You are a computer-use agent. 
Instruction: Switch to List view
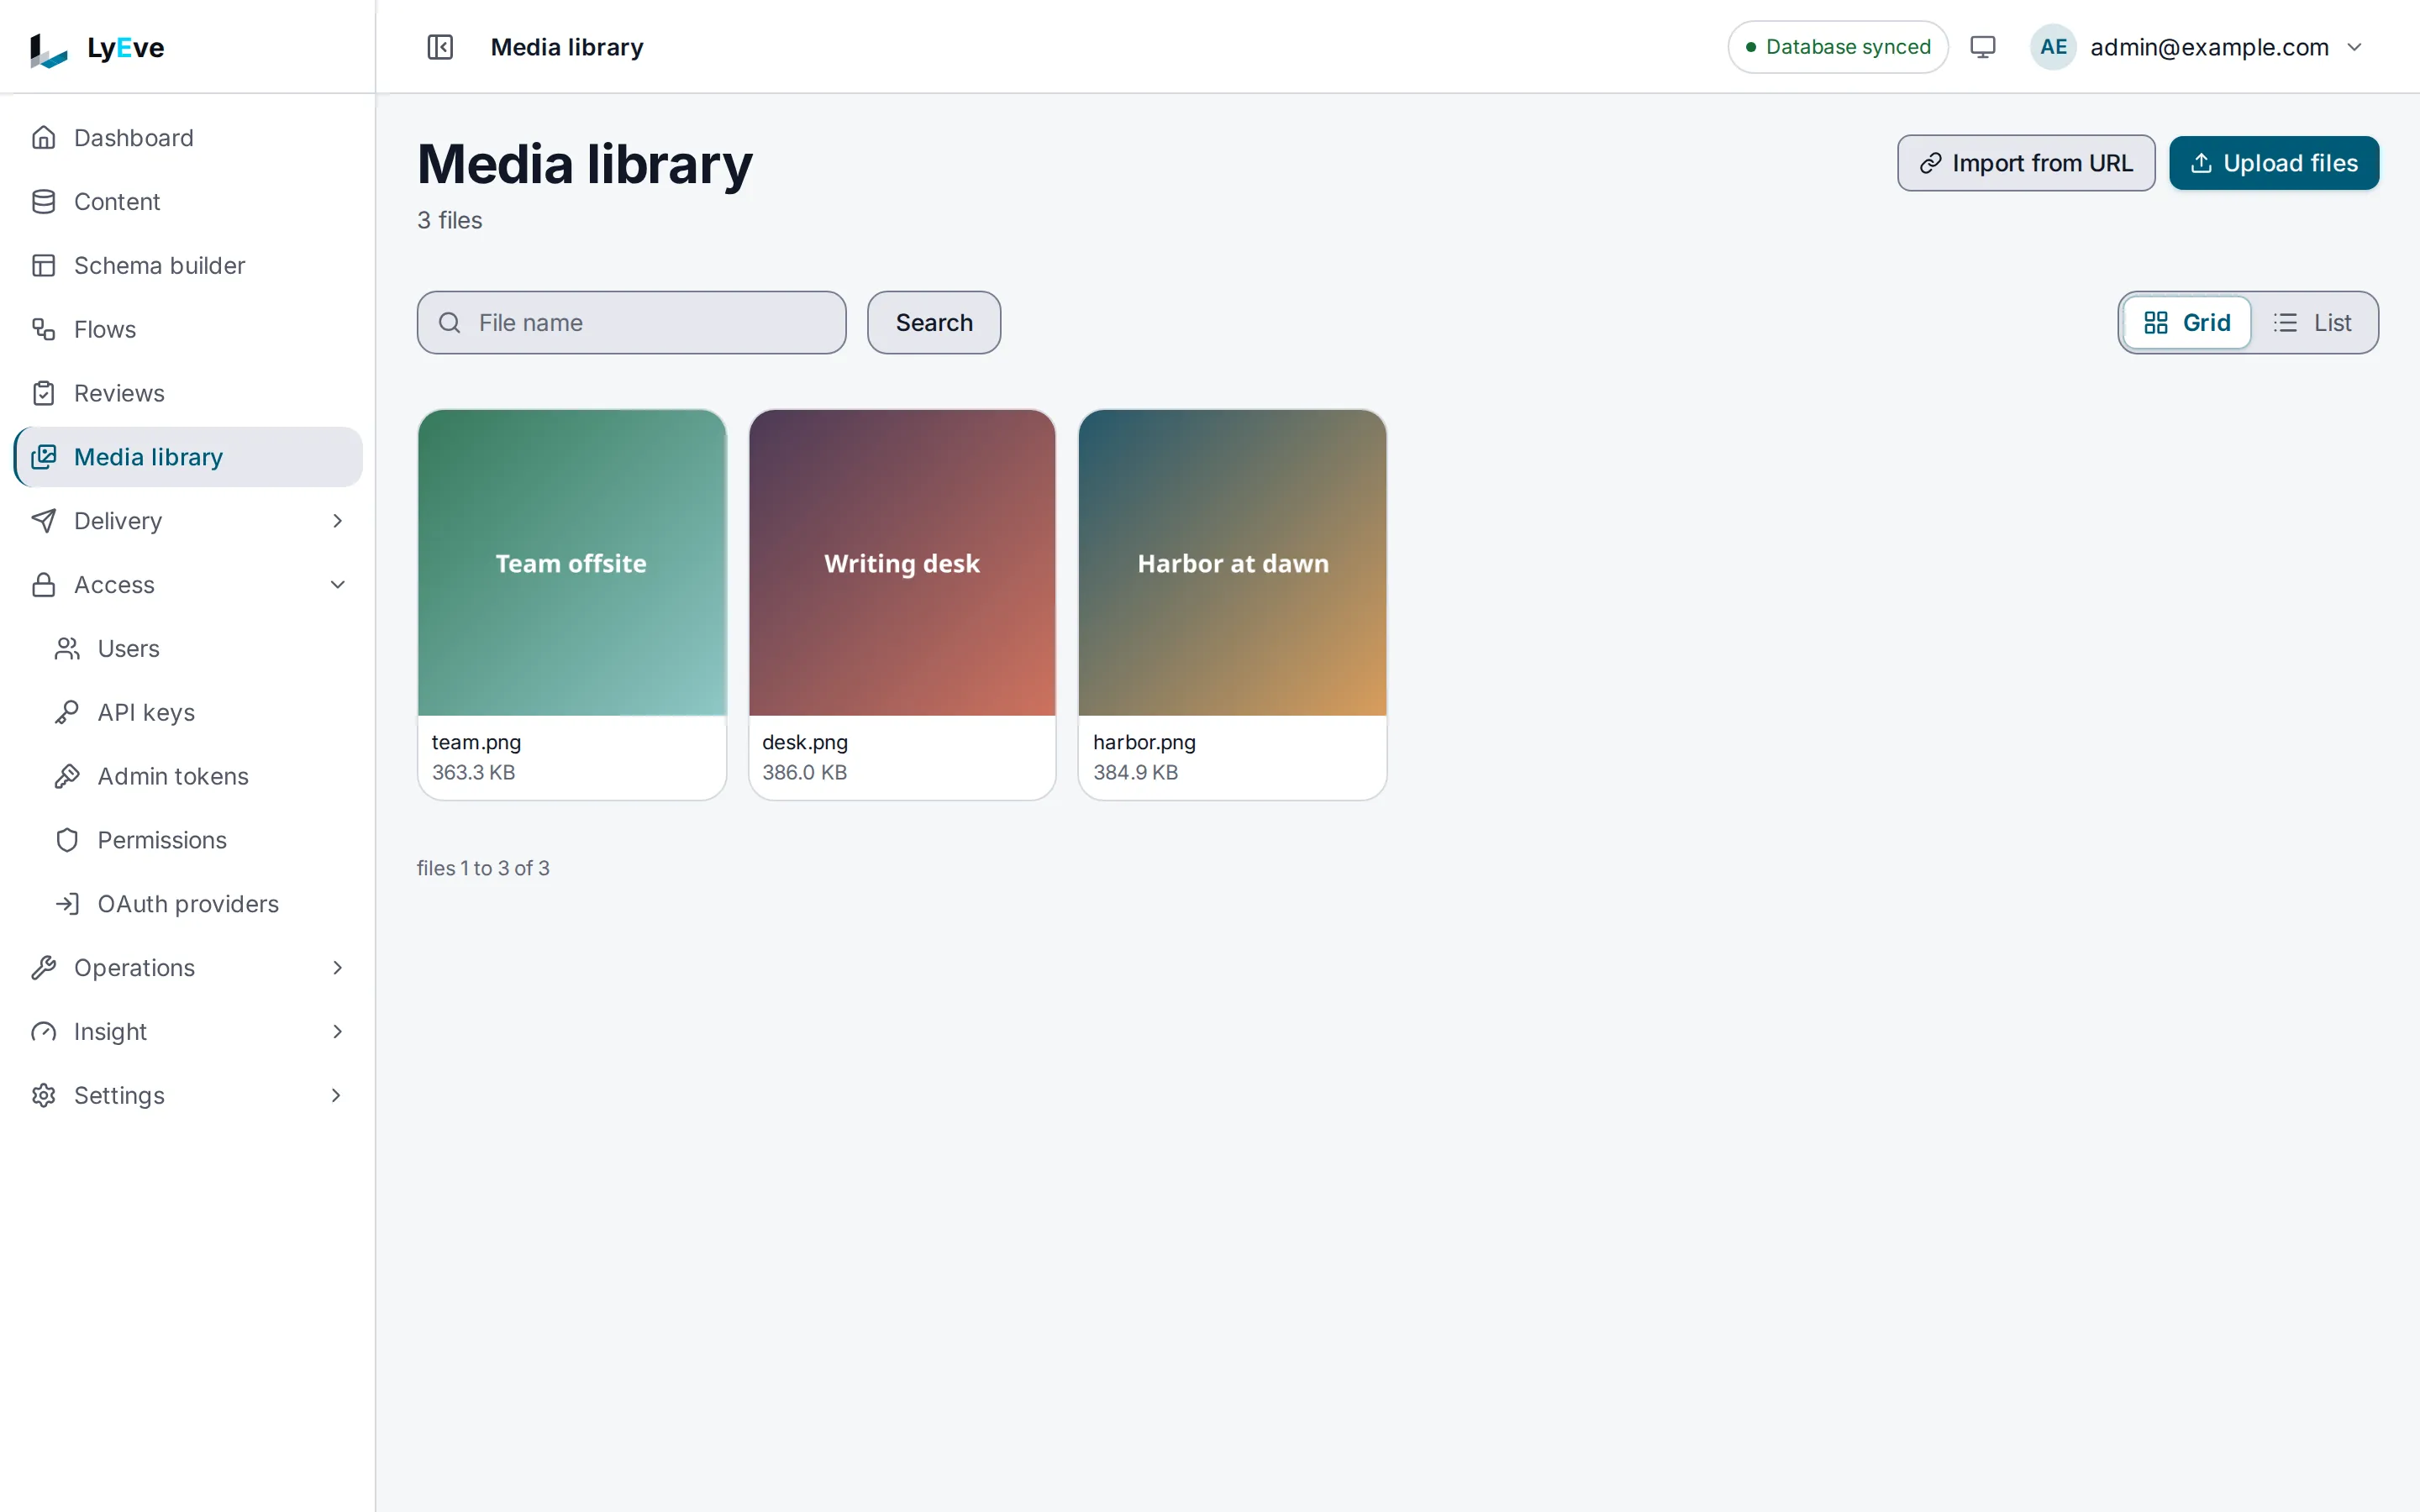[x=2313, y=323]
